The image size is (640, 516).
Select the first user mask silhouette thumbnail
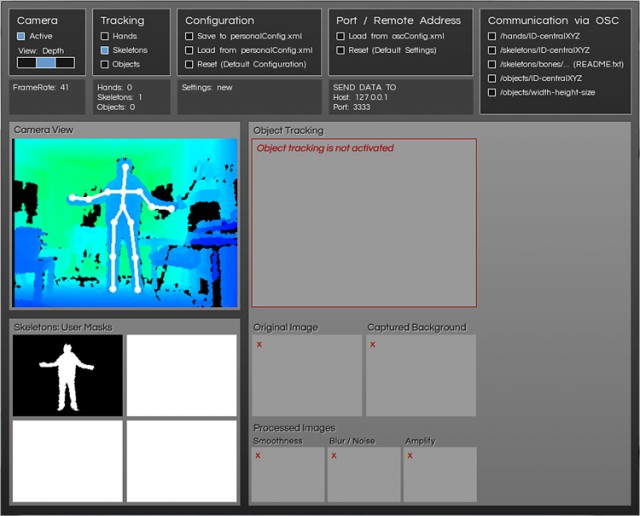[x=68, y=375]
